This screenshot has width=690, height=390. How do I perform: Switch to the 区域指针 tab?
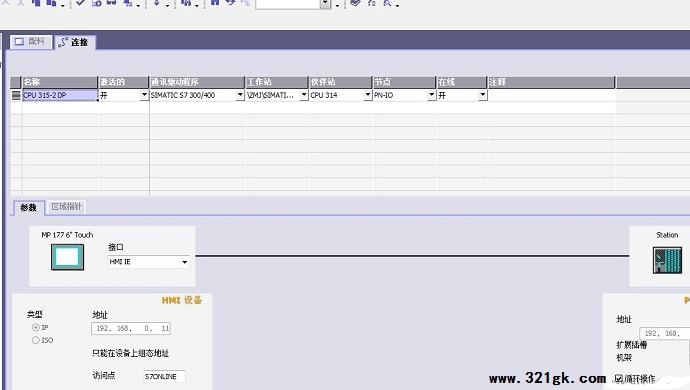click(x=66, y=206)
